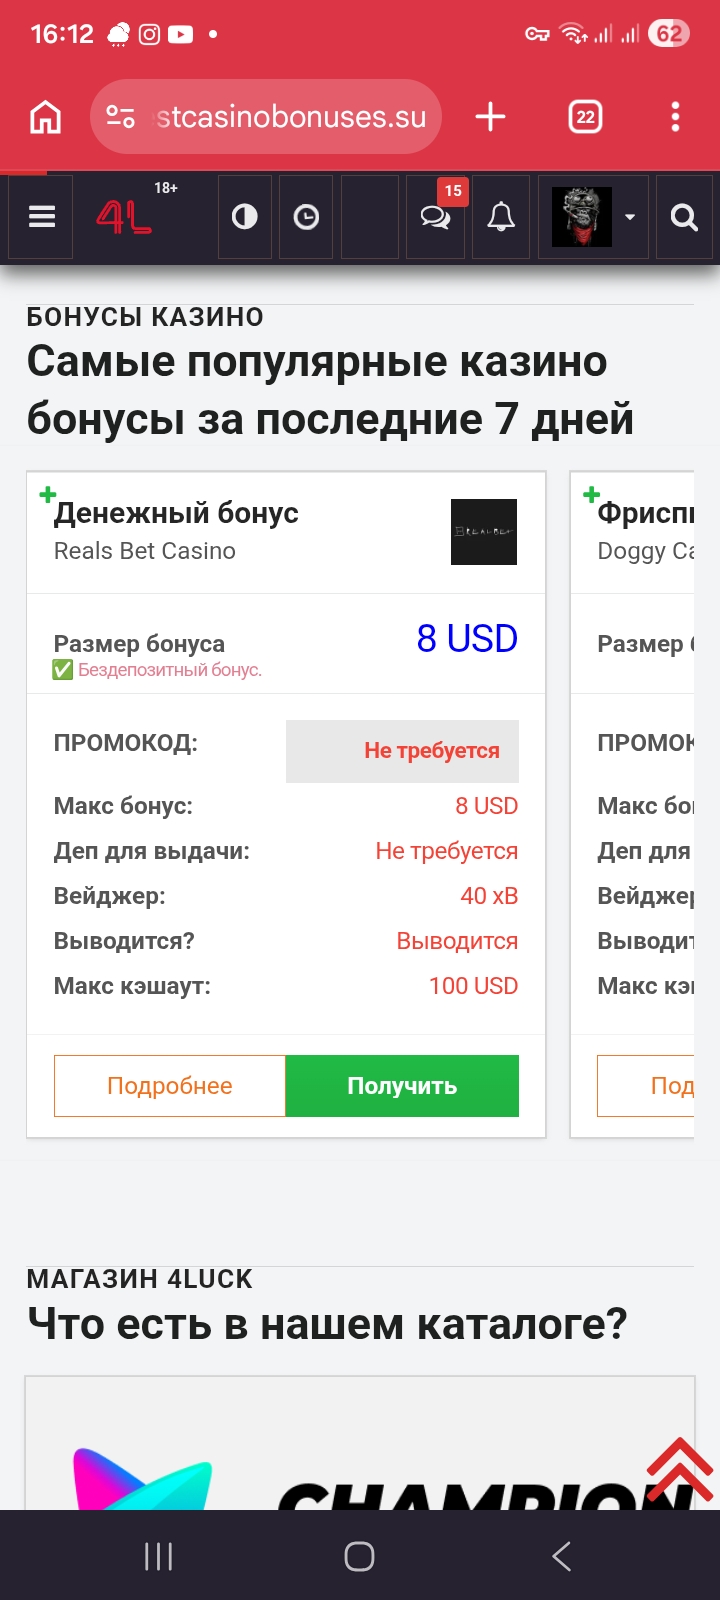Show the 22 open tabs switcher
The width and height of the screenshot is (720, 1600).
click(585, 117)
